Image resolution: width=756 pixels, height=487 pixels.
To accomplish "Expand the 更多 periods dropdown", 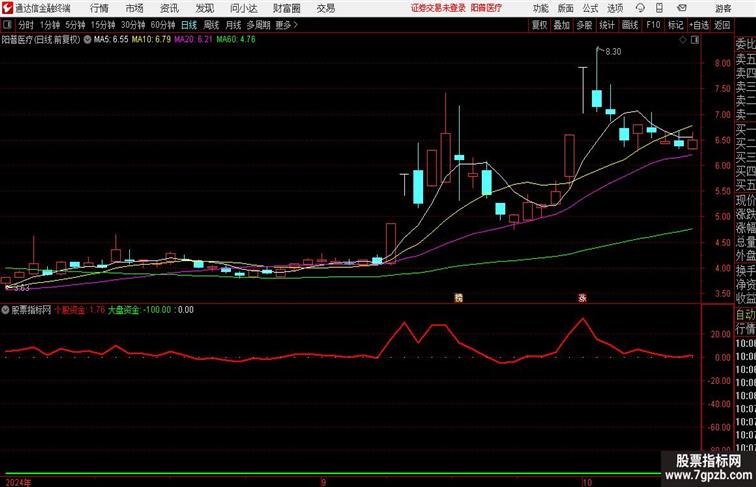I will pyautogui.click(x=287, y=25).
